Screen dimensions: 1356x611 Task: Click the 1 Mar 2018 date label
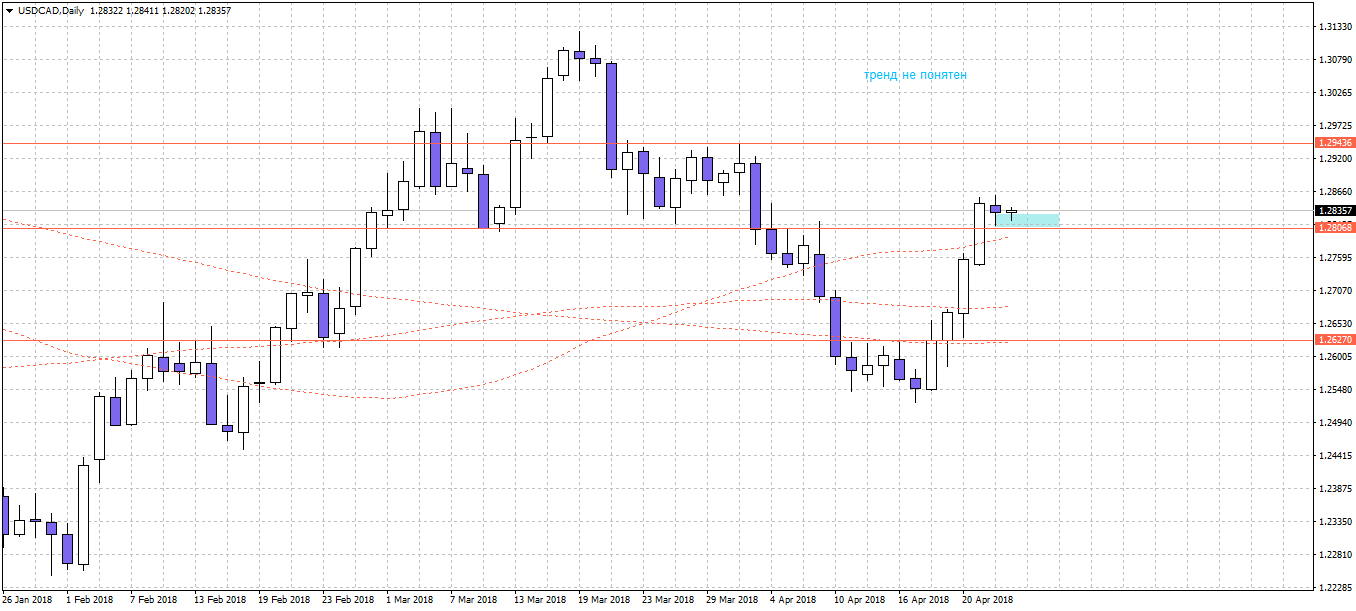(410, 600)
